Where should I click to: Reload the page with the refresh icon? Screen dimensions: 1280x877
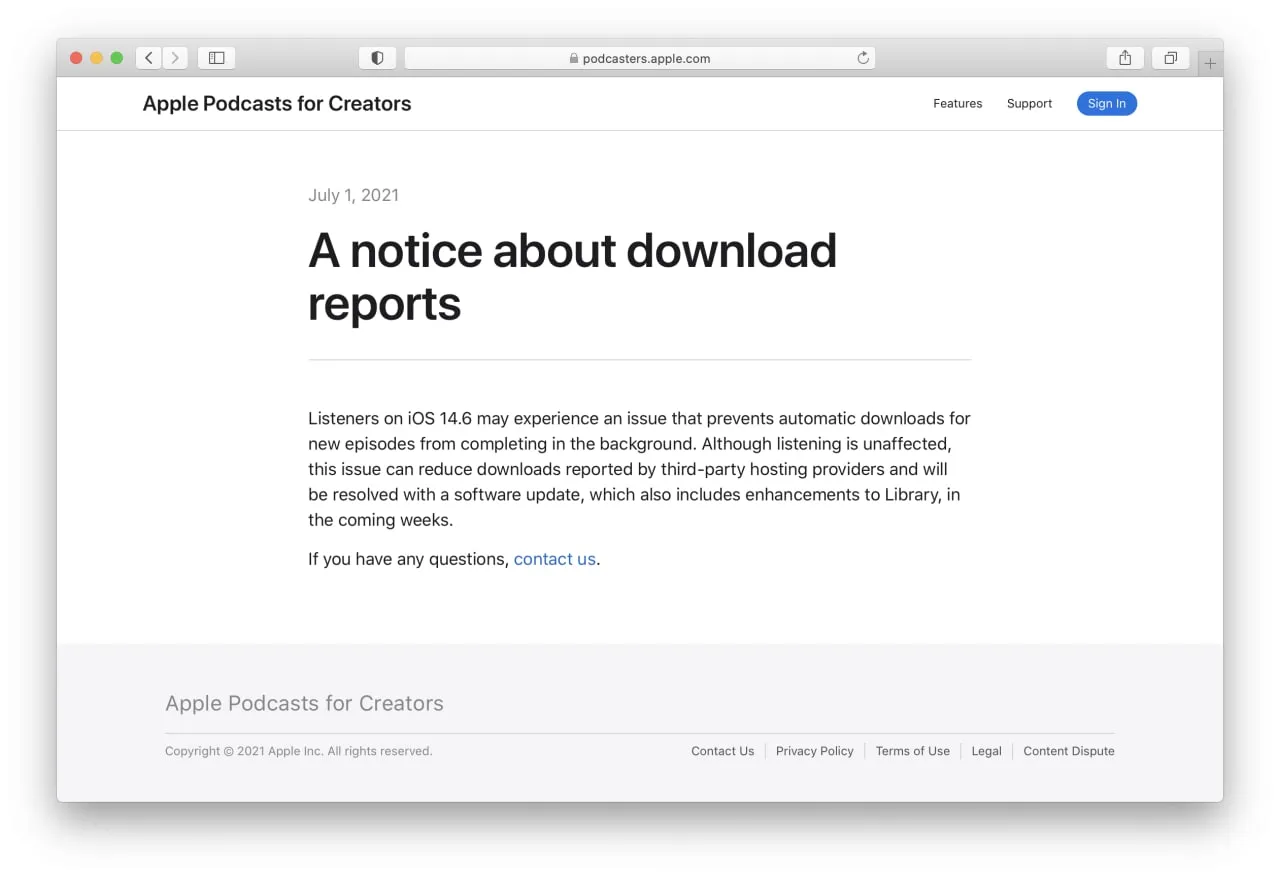863,58
